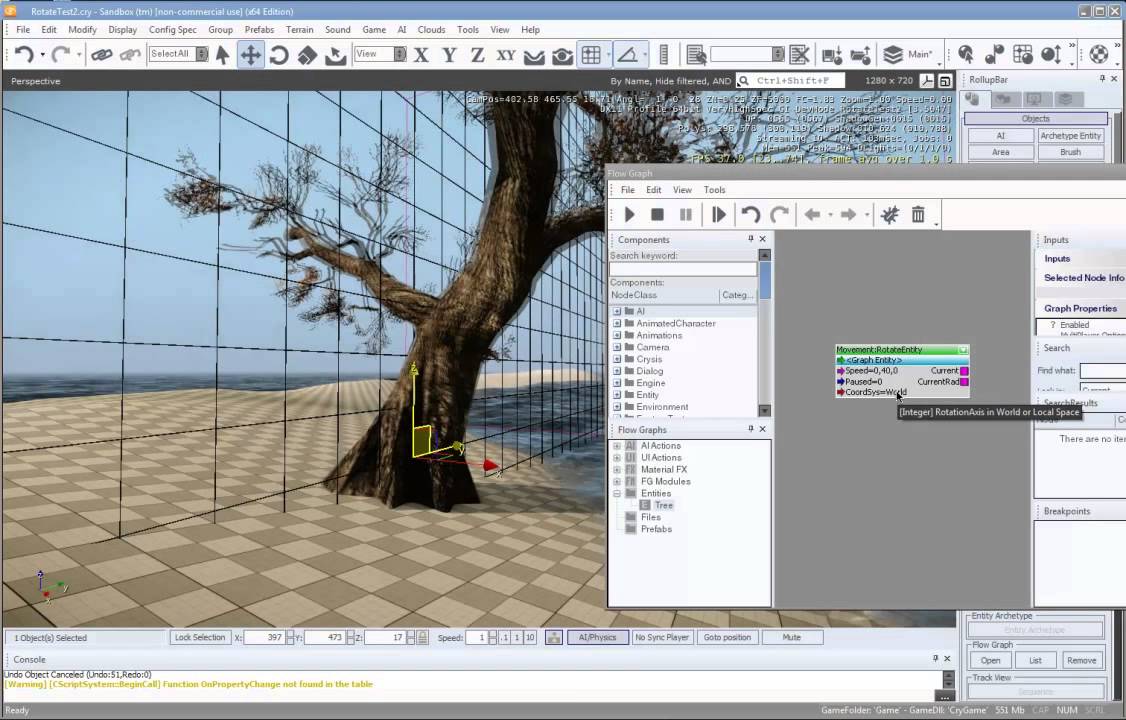Open the Prefabs menu

coord(259,29)
